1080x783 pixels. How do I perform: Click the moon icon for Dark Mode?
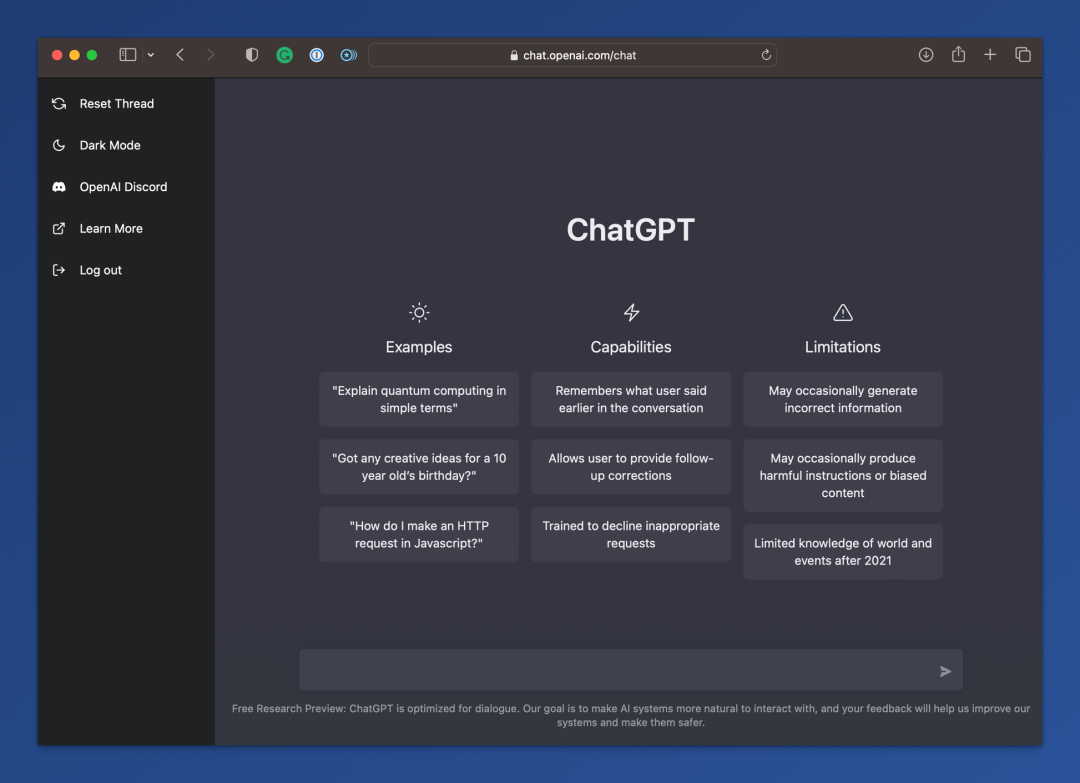click(x=59, y=145)
